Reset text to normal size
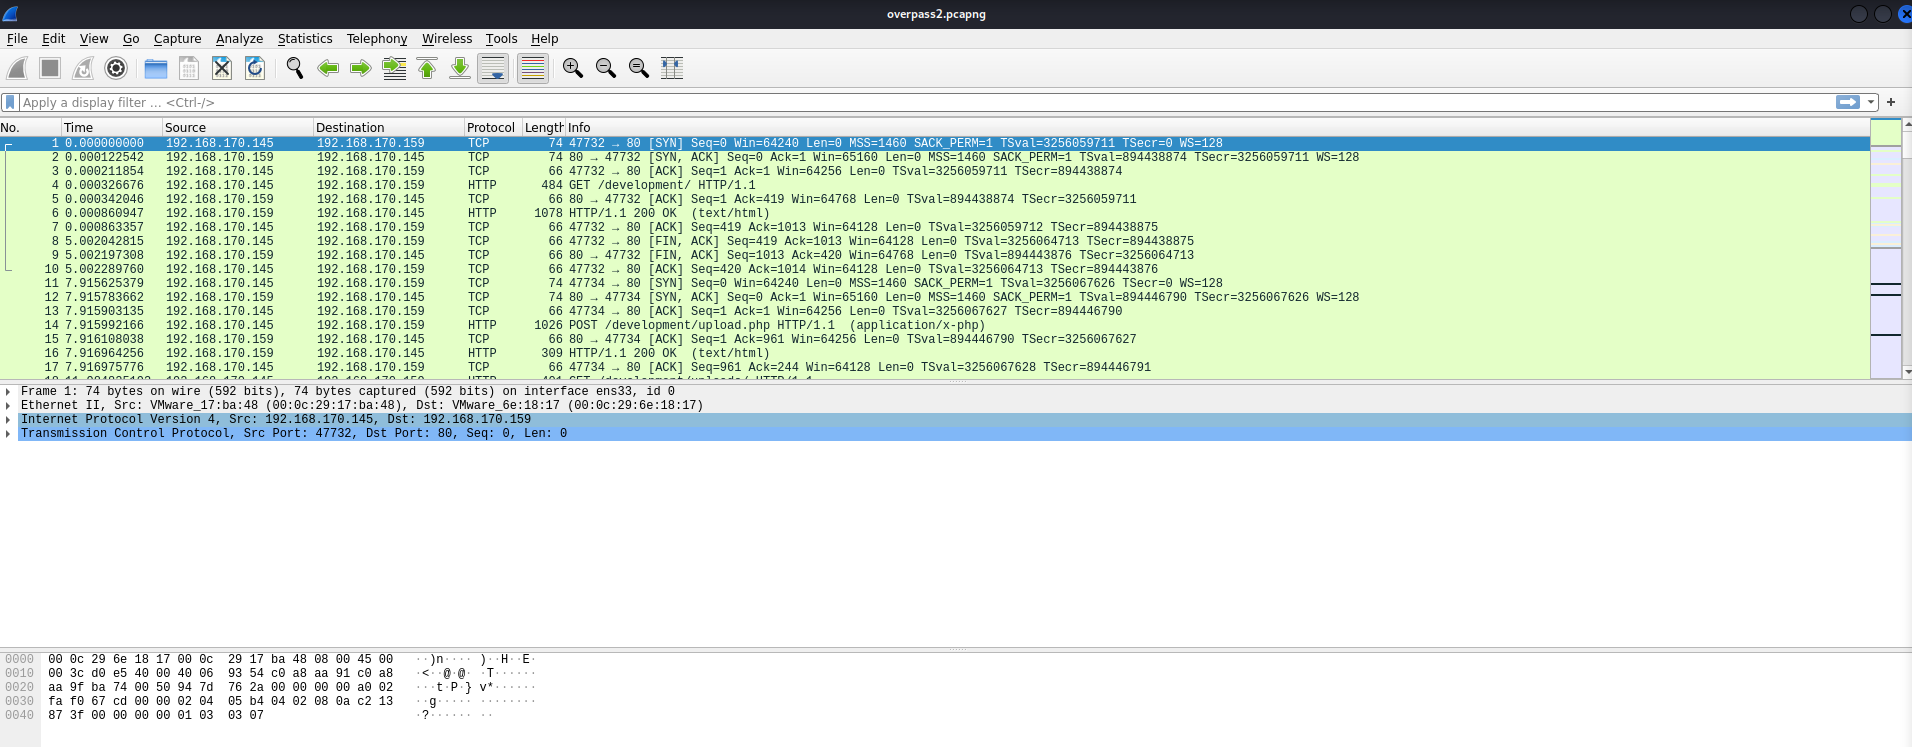Screen dimensions: 1912x747 point(639,68)
